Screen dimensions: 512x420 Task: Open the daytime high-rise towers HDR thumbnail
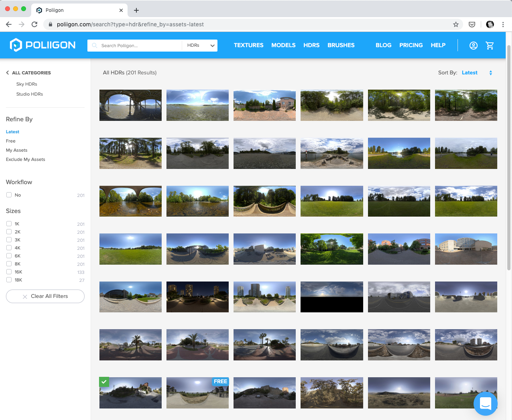coord(265,297)
